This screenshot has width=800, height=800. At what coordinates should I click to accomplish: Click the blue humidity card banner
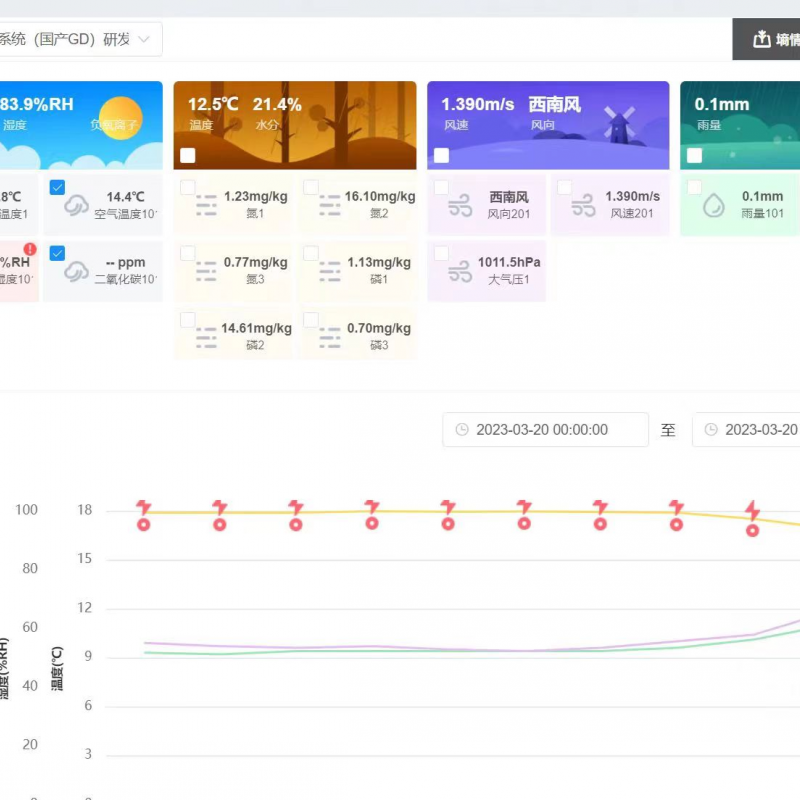point(81,125)
